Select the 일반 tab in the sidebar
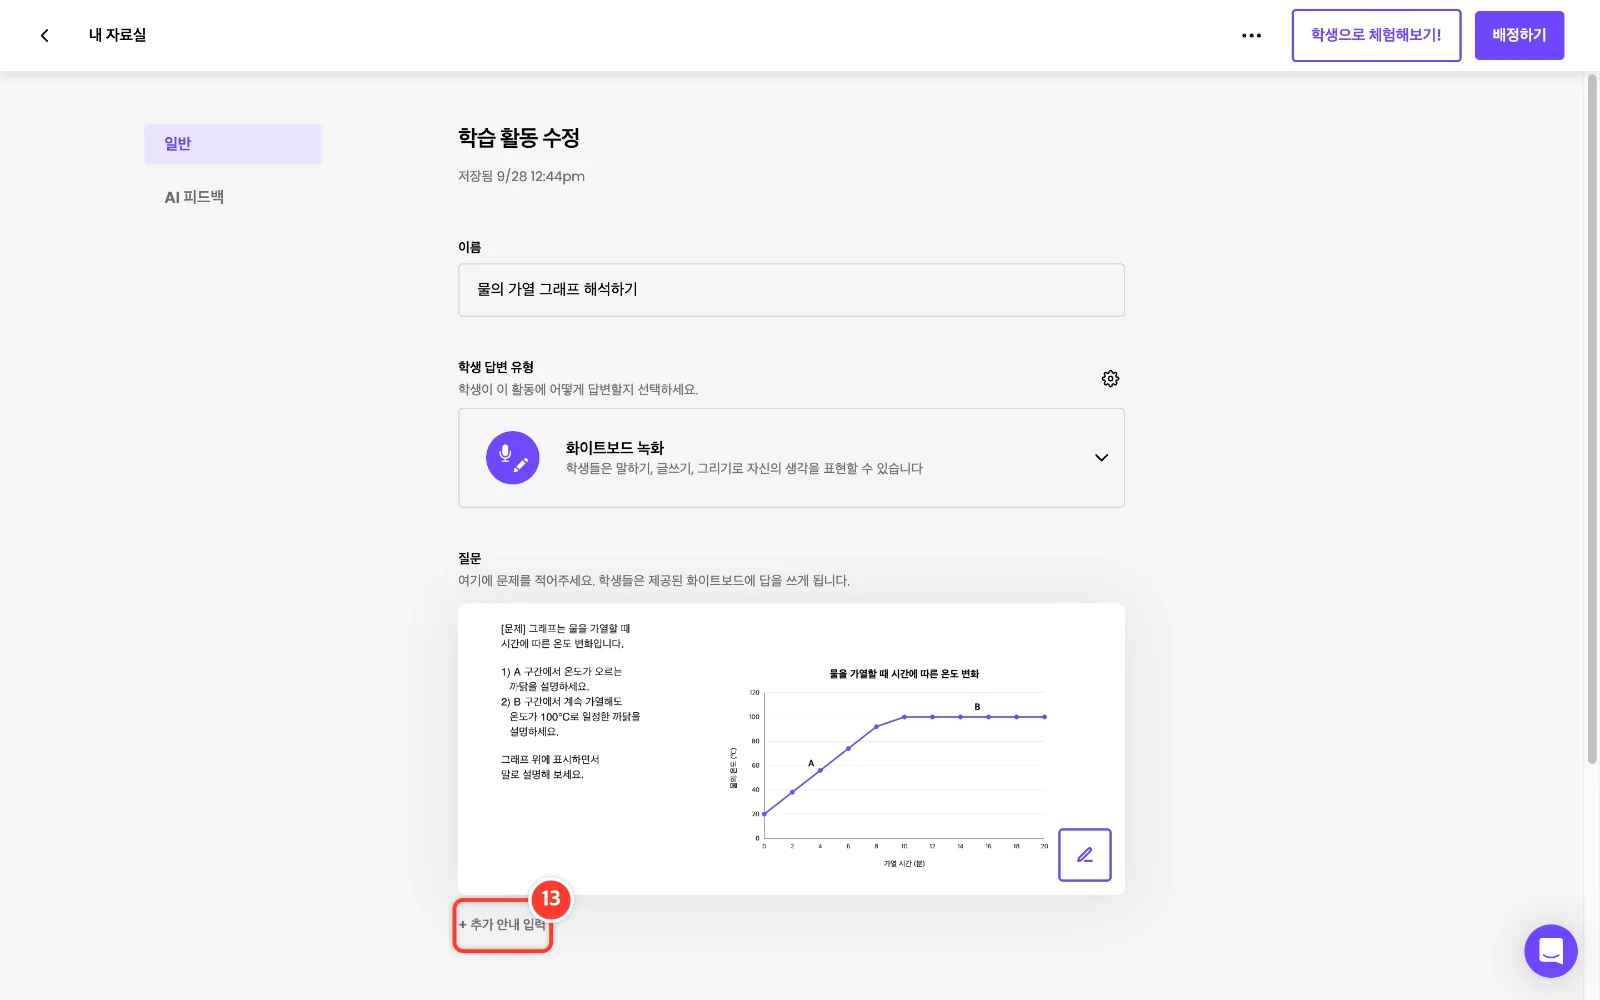The width and height of the screenshot is (1600, 1000). (x=233, y=144)
